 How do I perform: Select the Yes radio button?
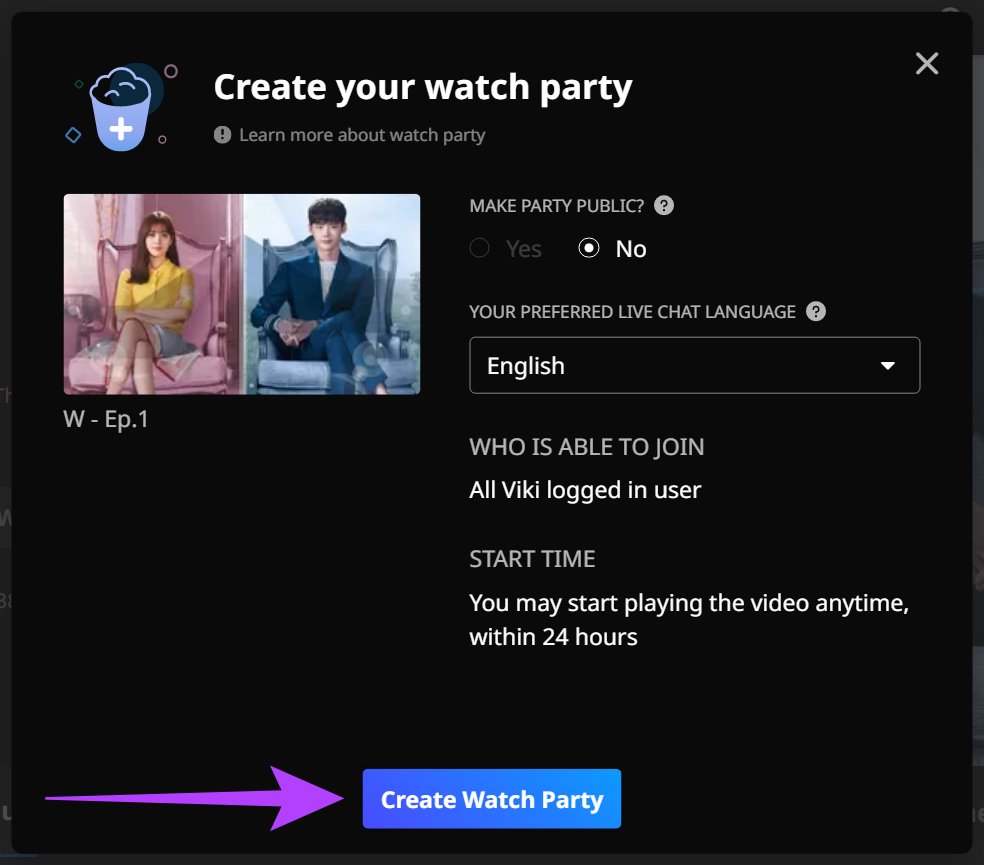(x=480, y=248)
